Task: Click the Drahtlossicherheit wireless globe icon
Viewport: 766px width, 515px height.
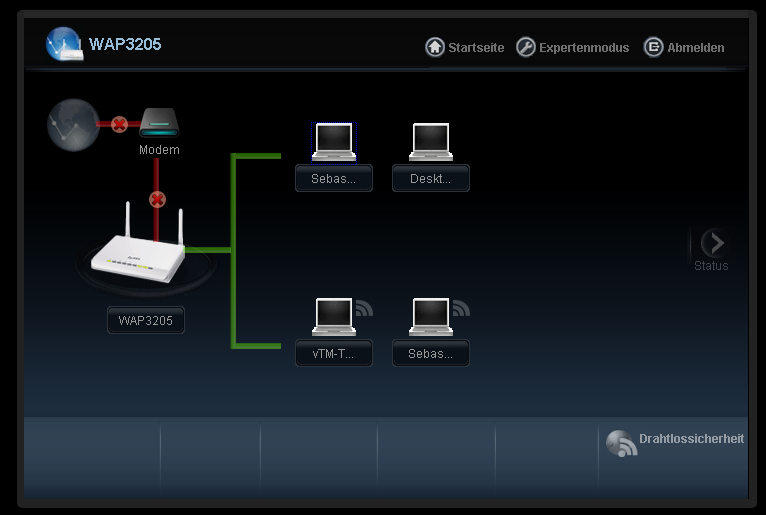Action: point(621,443)
